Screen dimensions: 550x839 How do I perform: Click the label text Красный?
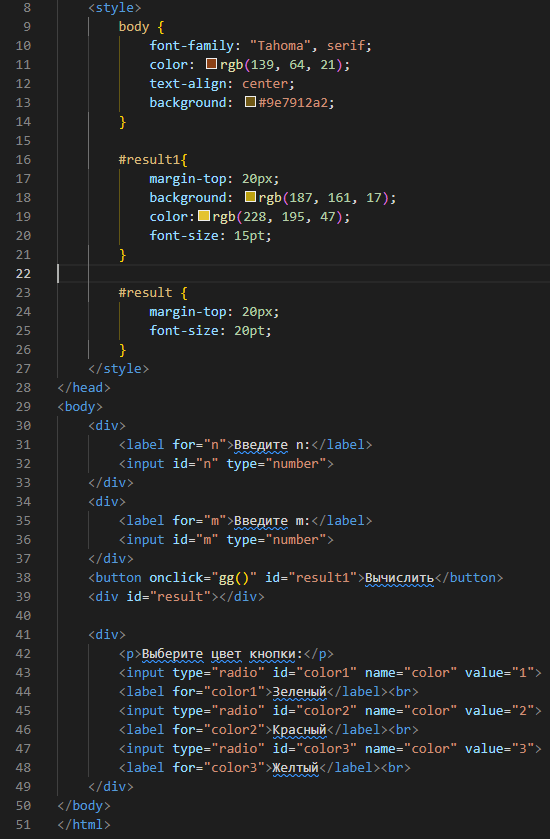(300, 729)
